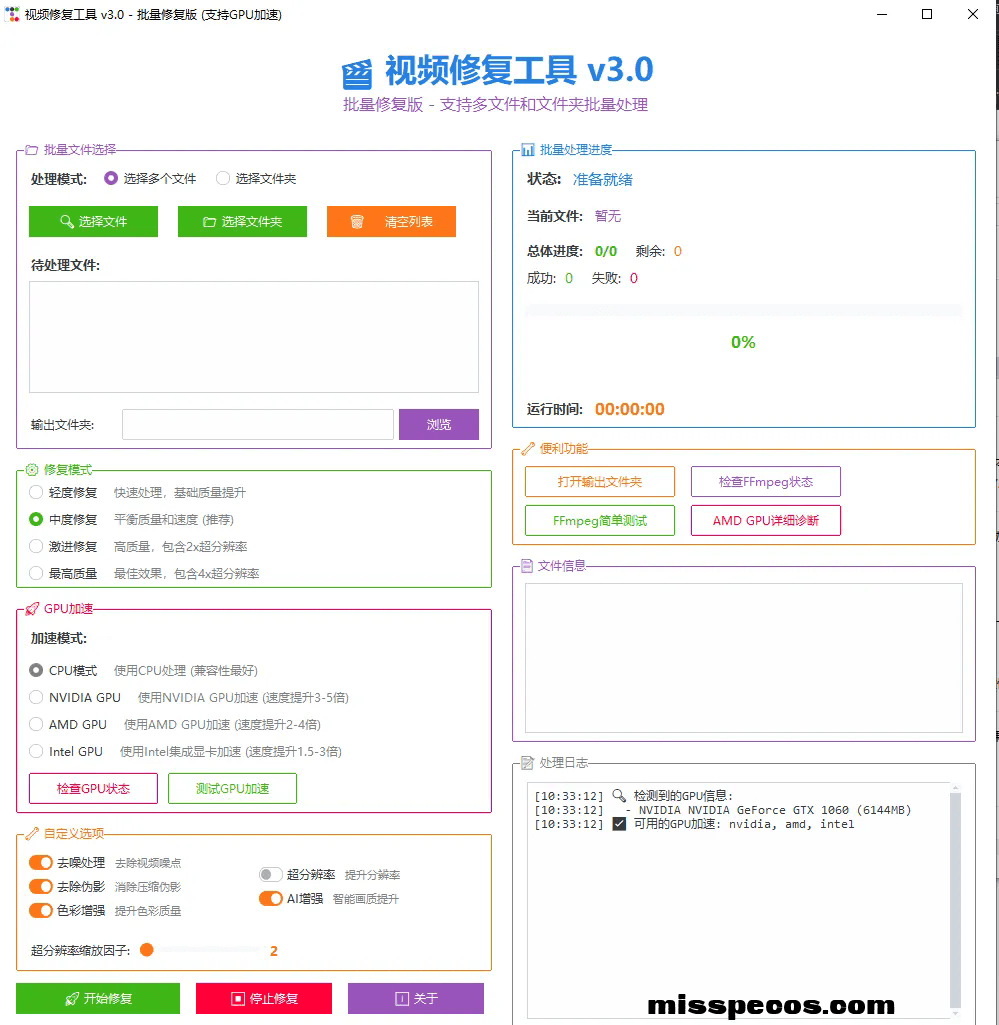Screen dimensions: 999x1025
Task: Click the log icon beside 处理日志
Action: tap(527, 763)
